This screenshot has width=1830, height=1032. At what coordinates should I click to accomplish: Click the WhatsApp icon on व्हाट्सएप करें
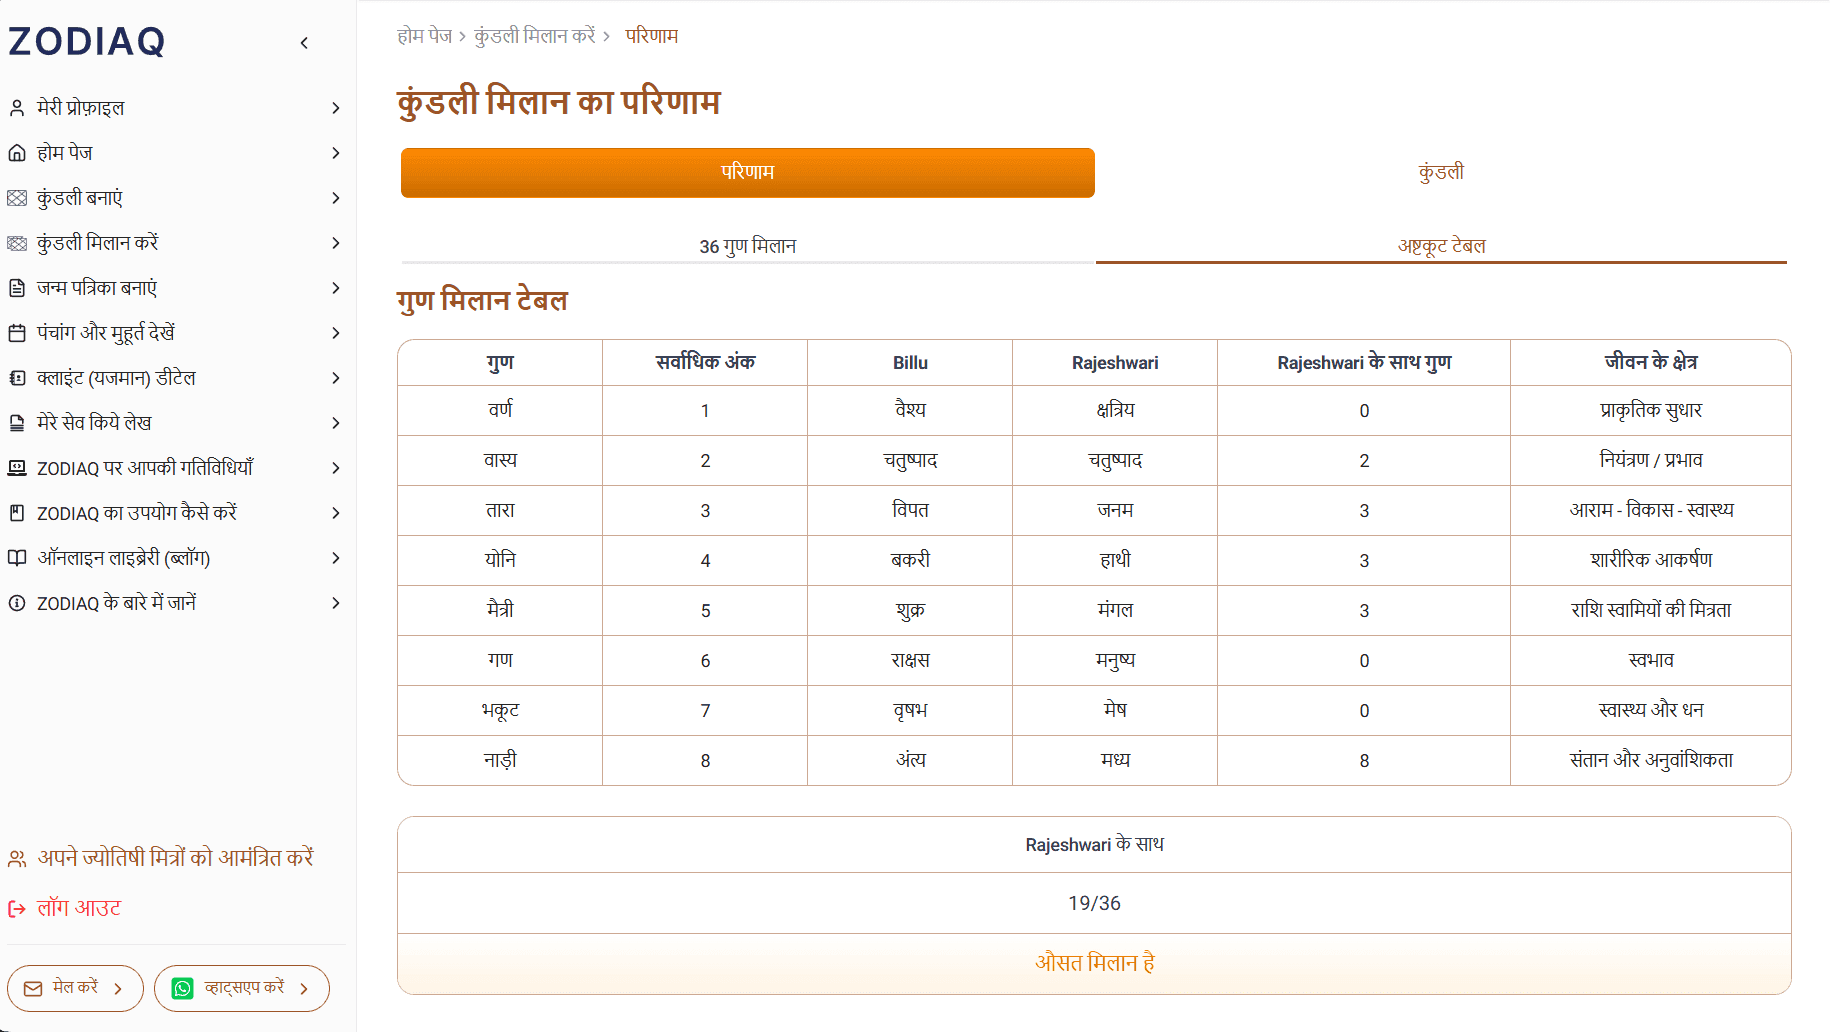[183, 988]
